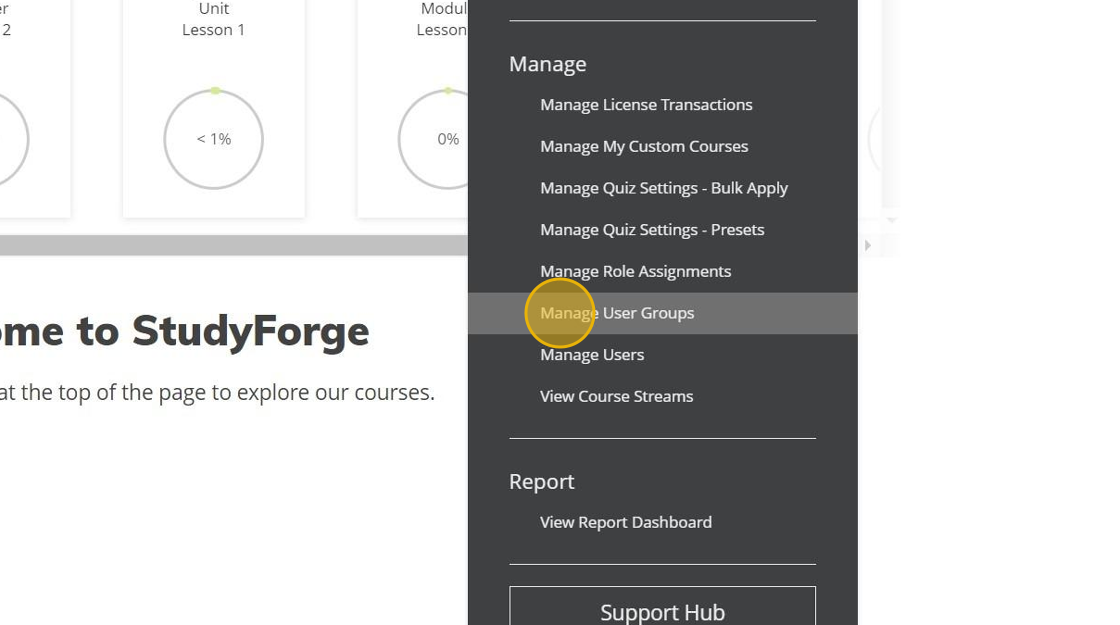Click the Support Hub button
The image size is (1120, 625).
[x=662, y=610]
